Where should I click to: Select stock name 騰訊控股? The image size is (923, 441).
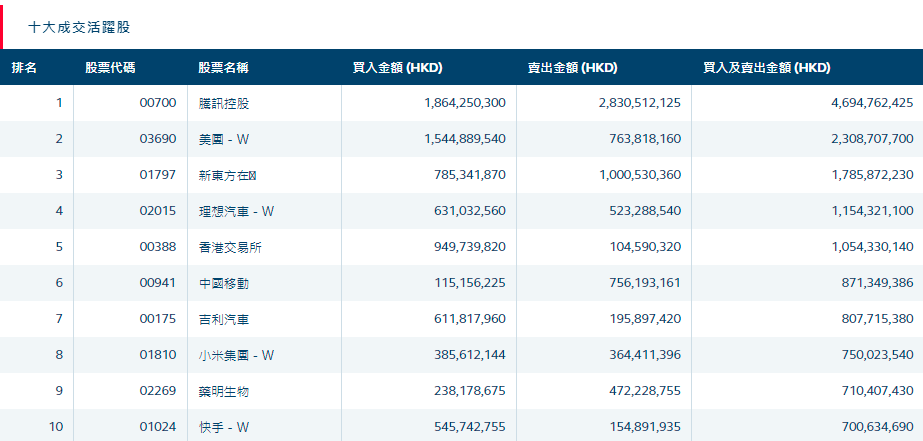224,104
